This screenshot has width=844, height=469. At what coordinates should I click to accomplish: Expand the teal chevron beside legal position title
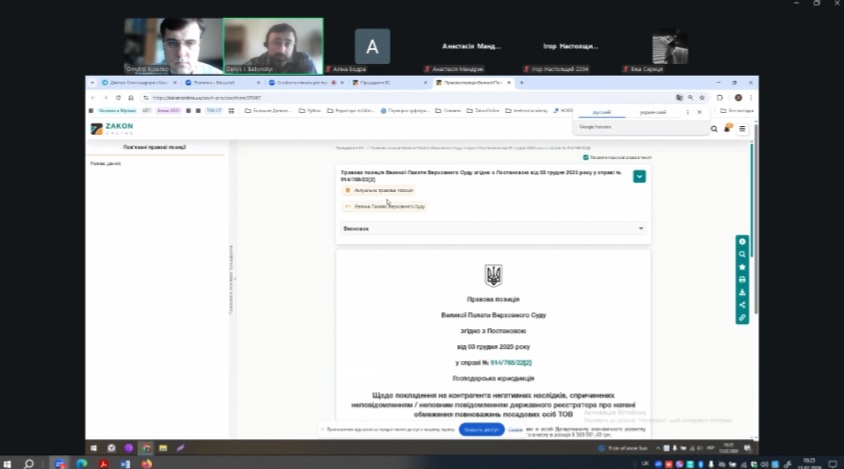click(639, 177)
